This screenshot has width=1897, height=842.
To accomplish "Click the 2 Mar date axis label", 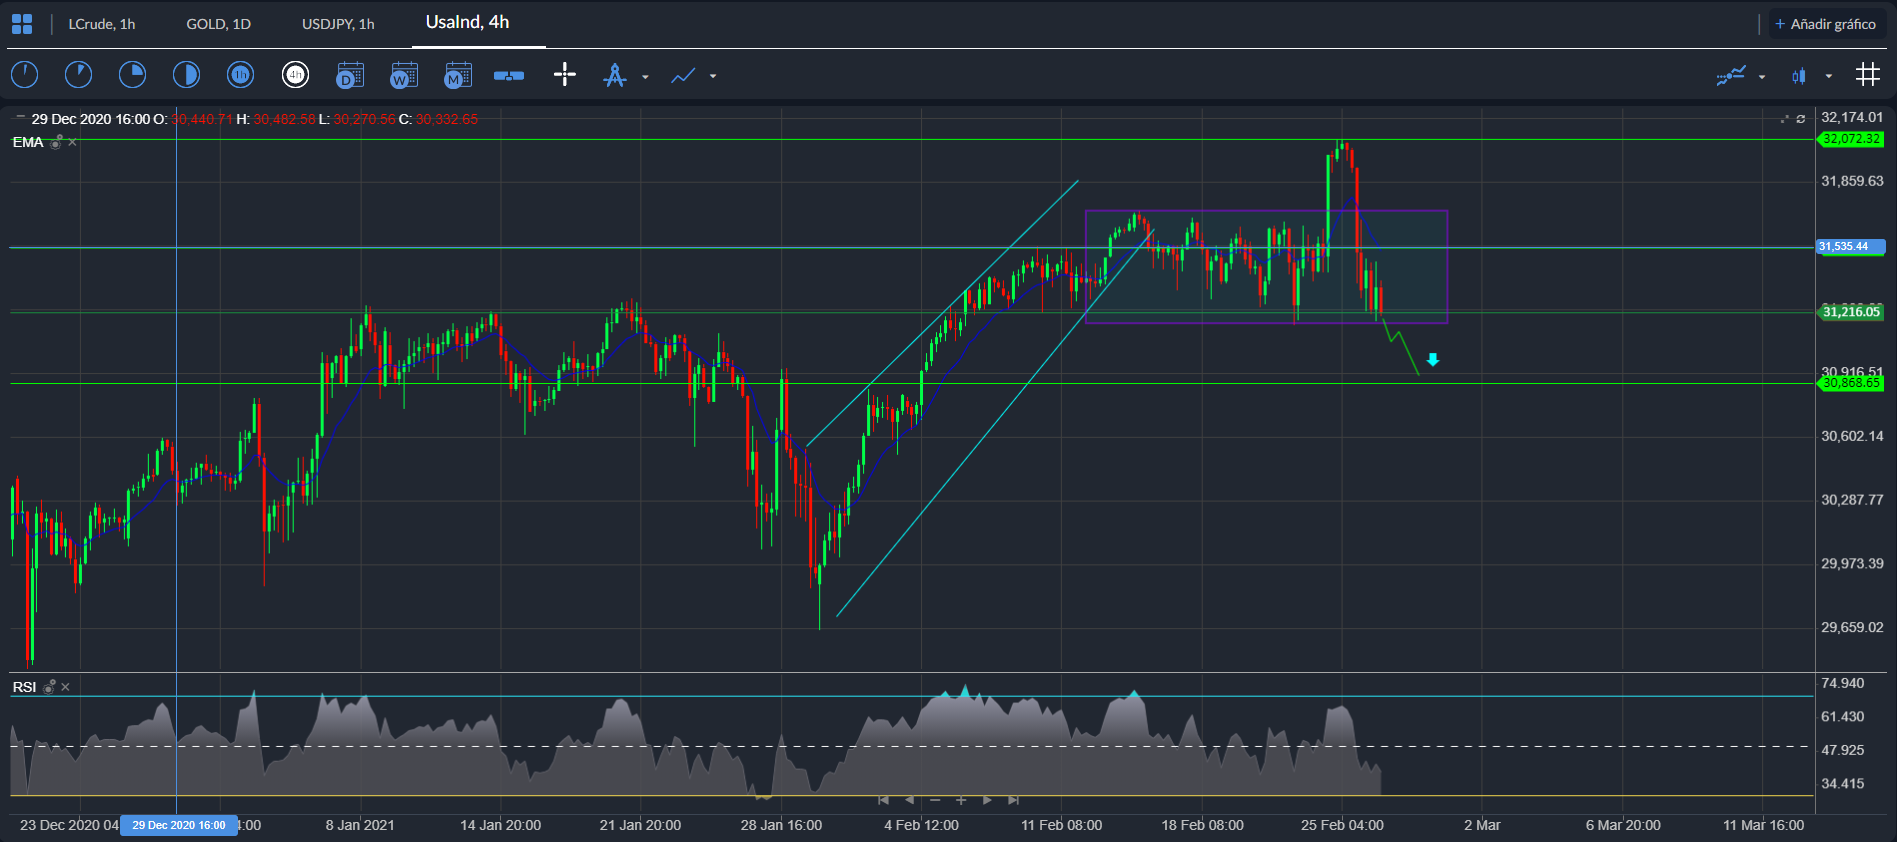I will click(x=1482, y=825).
